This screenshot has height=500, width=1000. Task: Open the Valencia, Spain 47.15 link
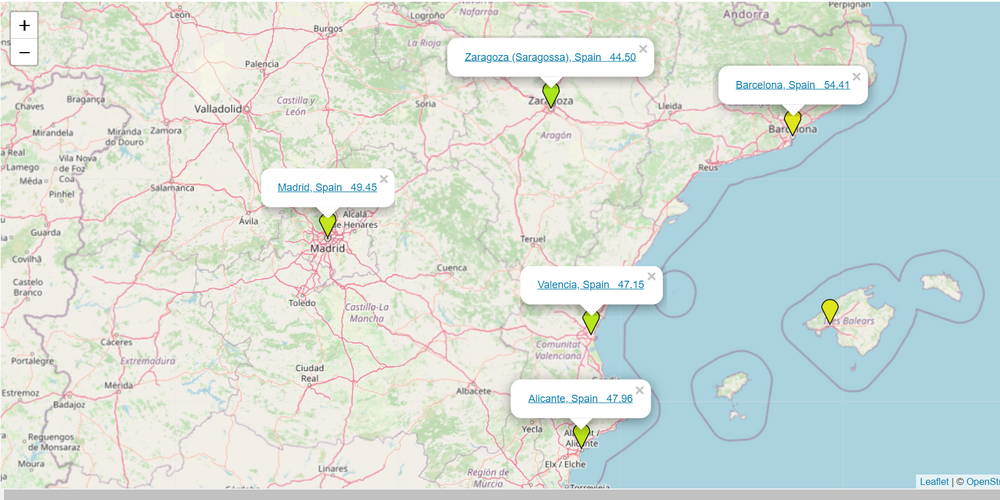click(591, 284)
